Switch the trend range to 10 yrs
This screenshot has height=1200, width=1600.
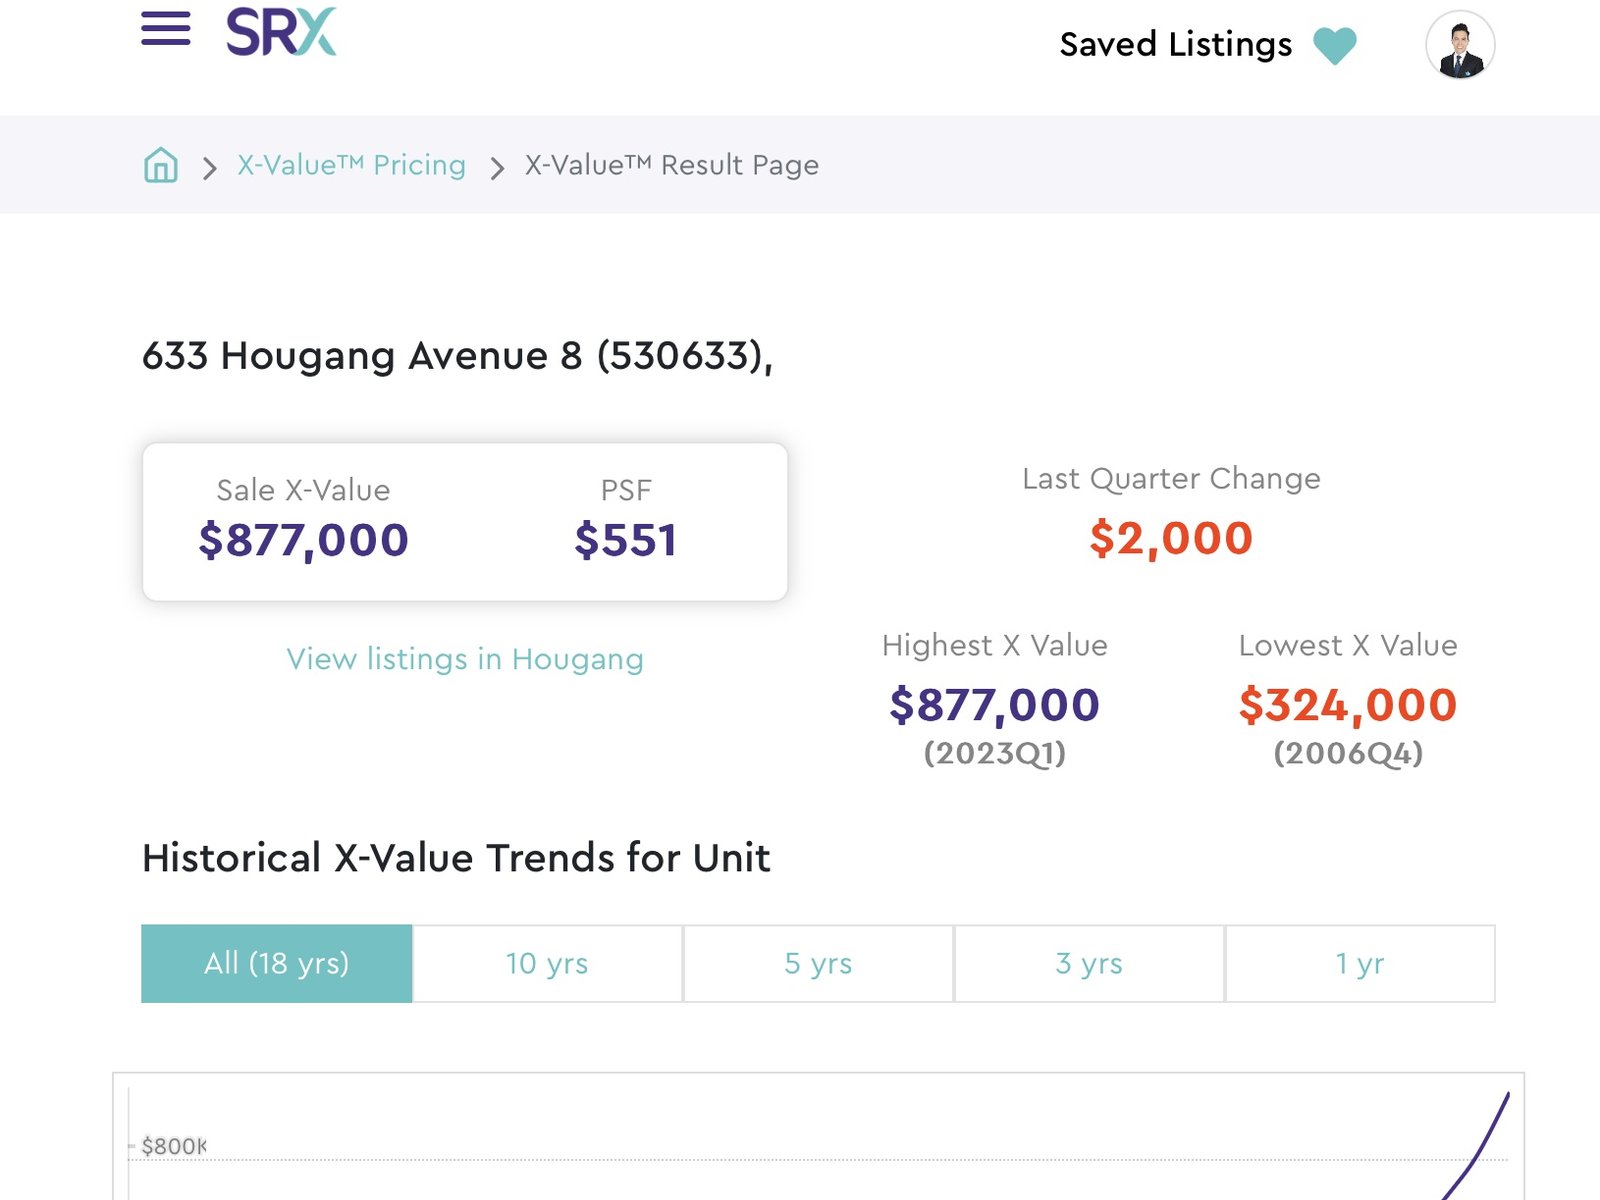[x=547, y=963]
